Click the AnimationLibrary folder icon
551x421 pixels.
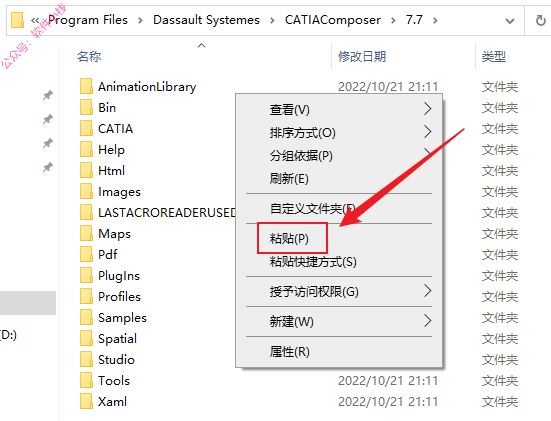(x=86, y=86)
